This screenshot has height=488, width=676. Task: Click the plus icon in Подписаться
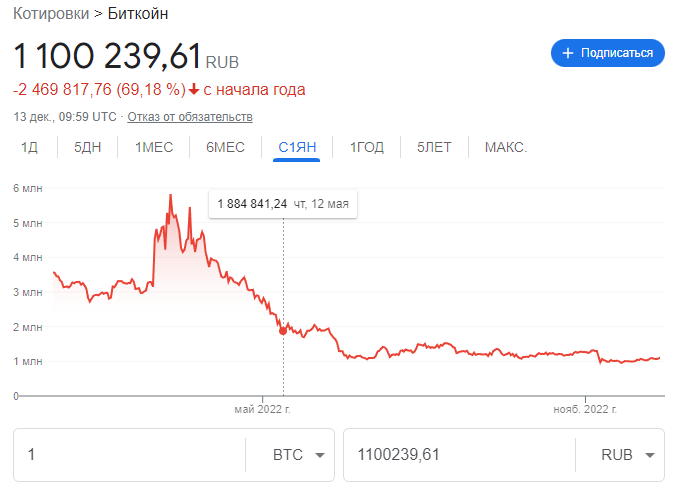click(x=568, y=53)
